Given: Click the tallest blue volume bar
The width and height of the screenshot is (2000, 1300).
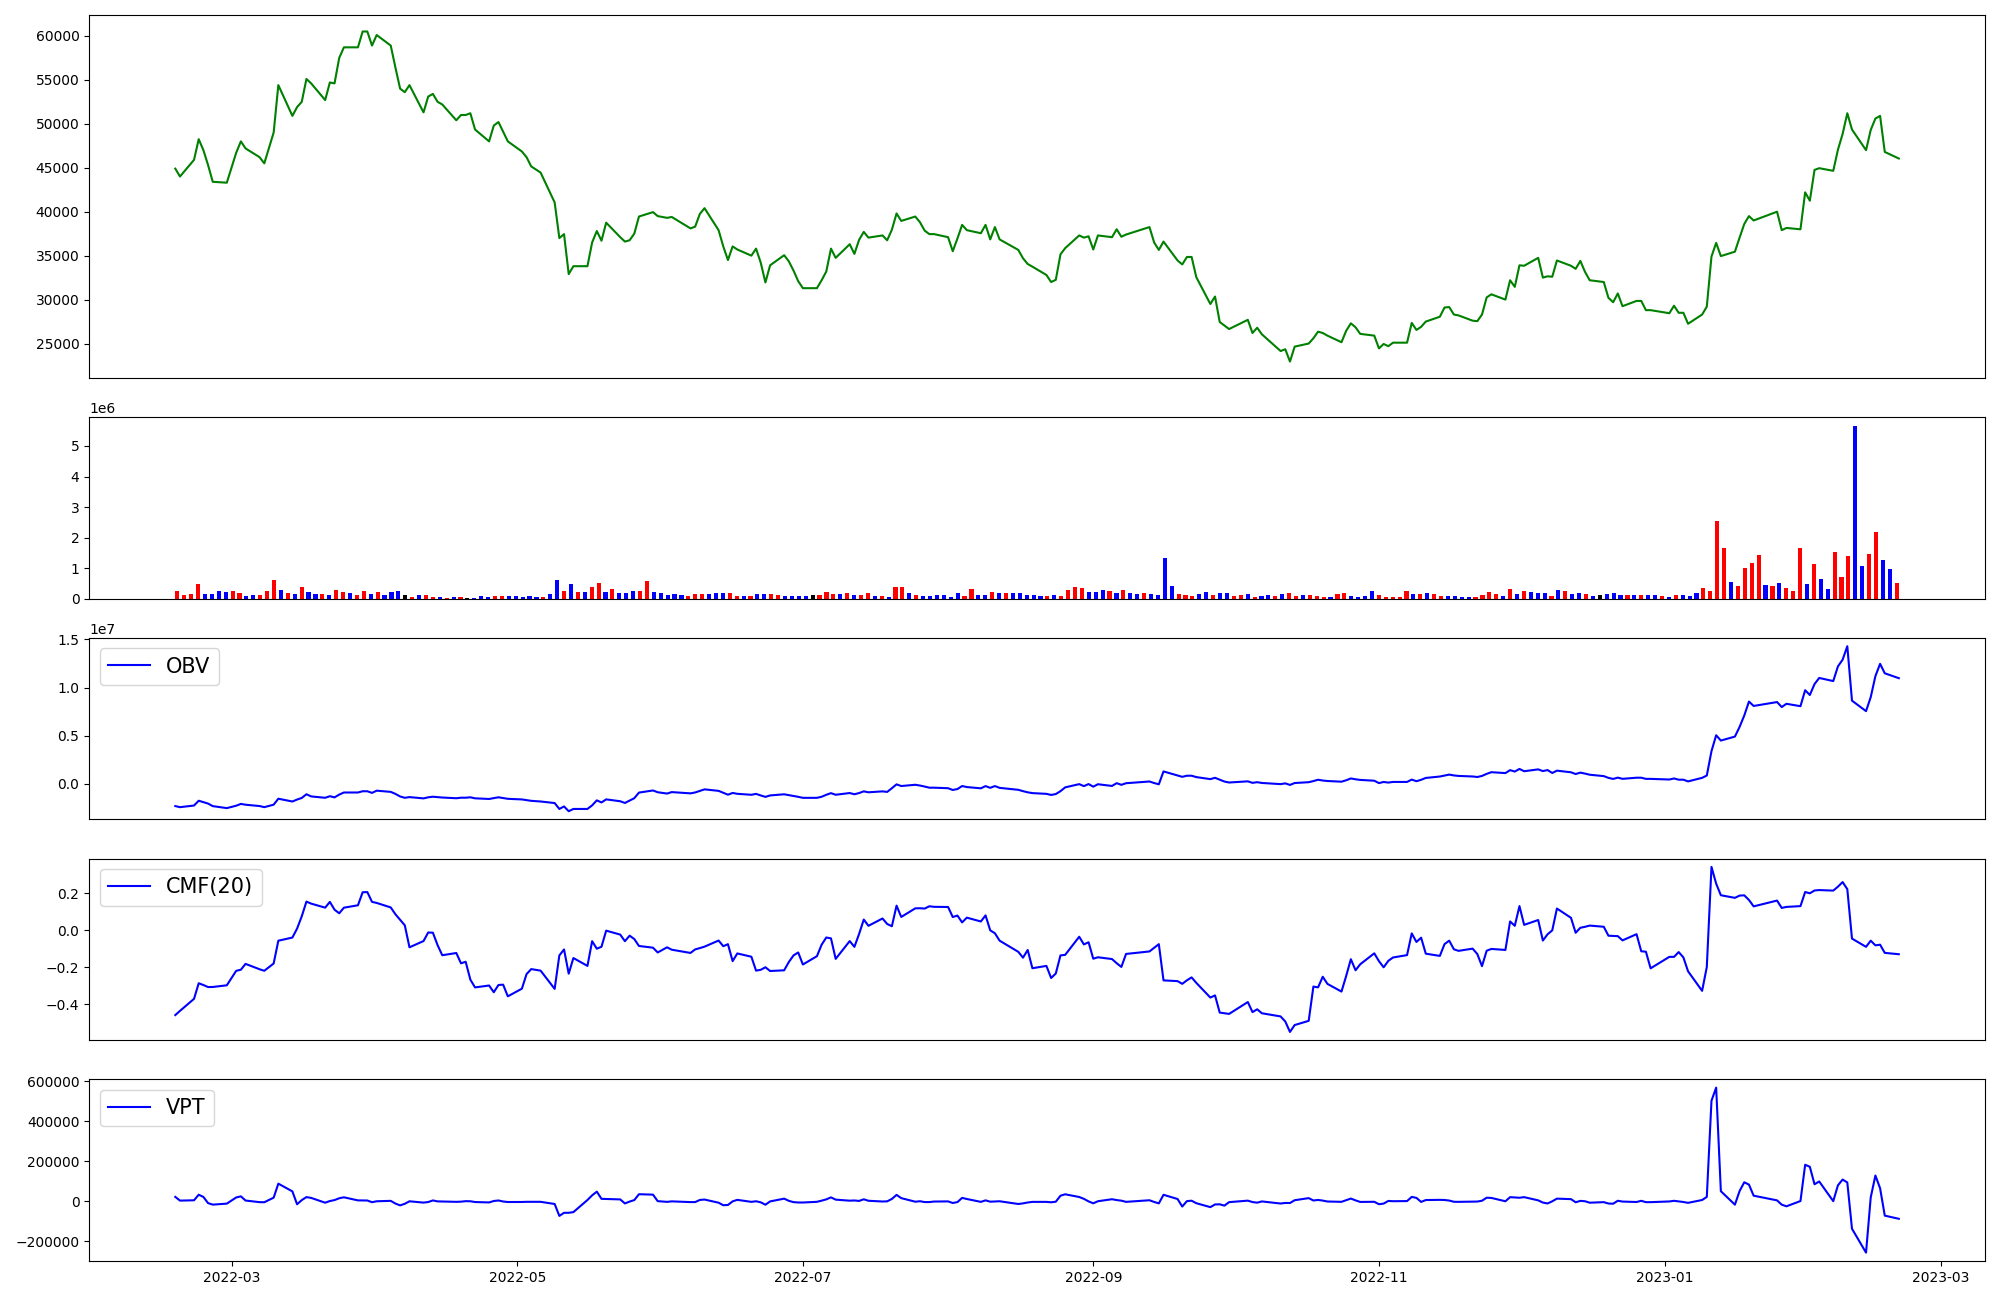Looking at the screenshot, I should [x=1855, y=512].
